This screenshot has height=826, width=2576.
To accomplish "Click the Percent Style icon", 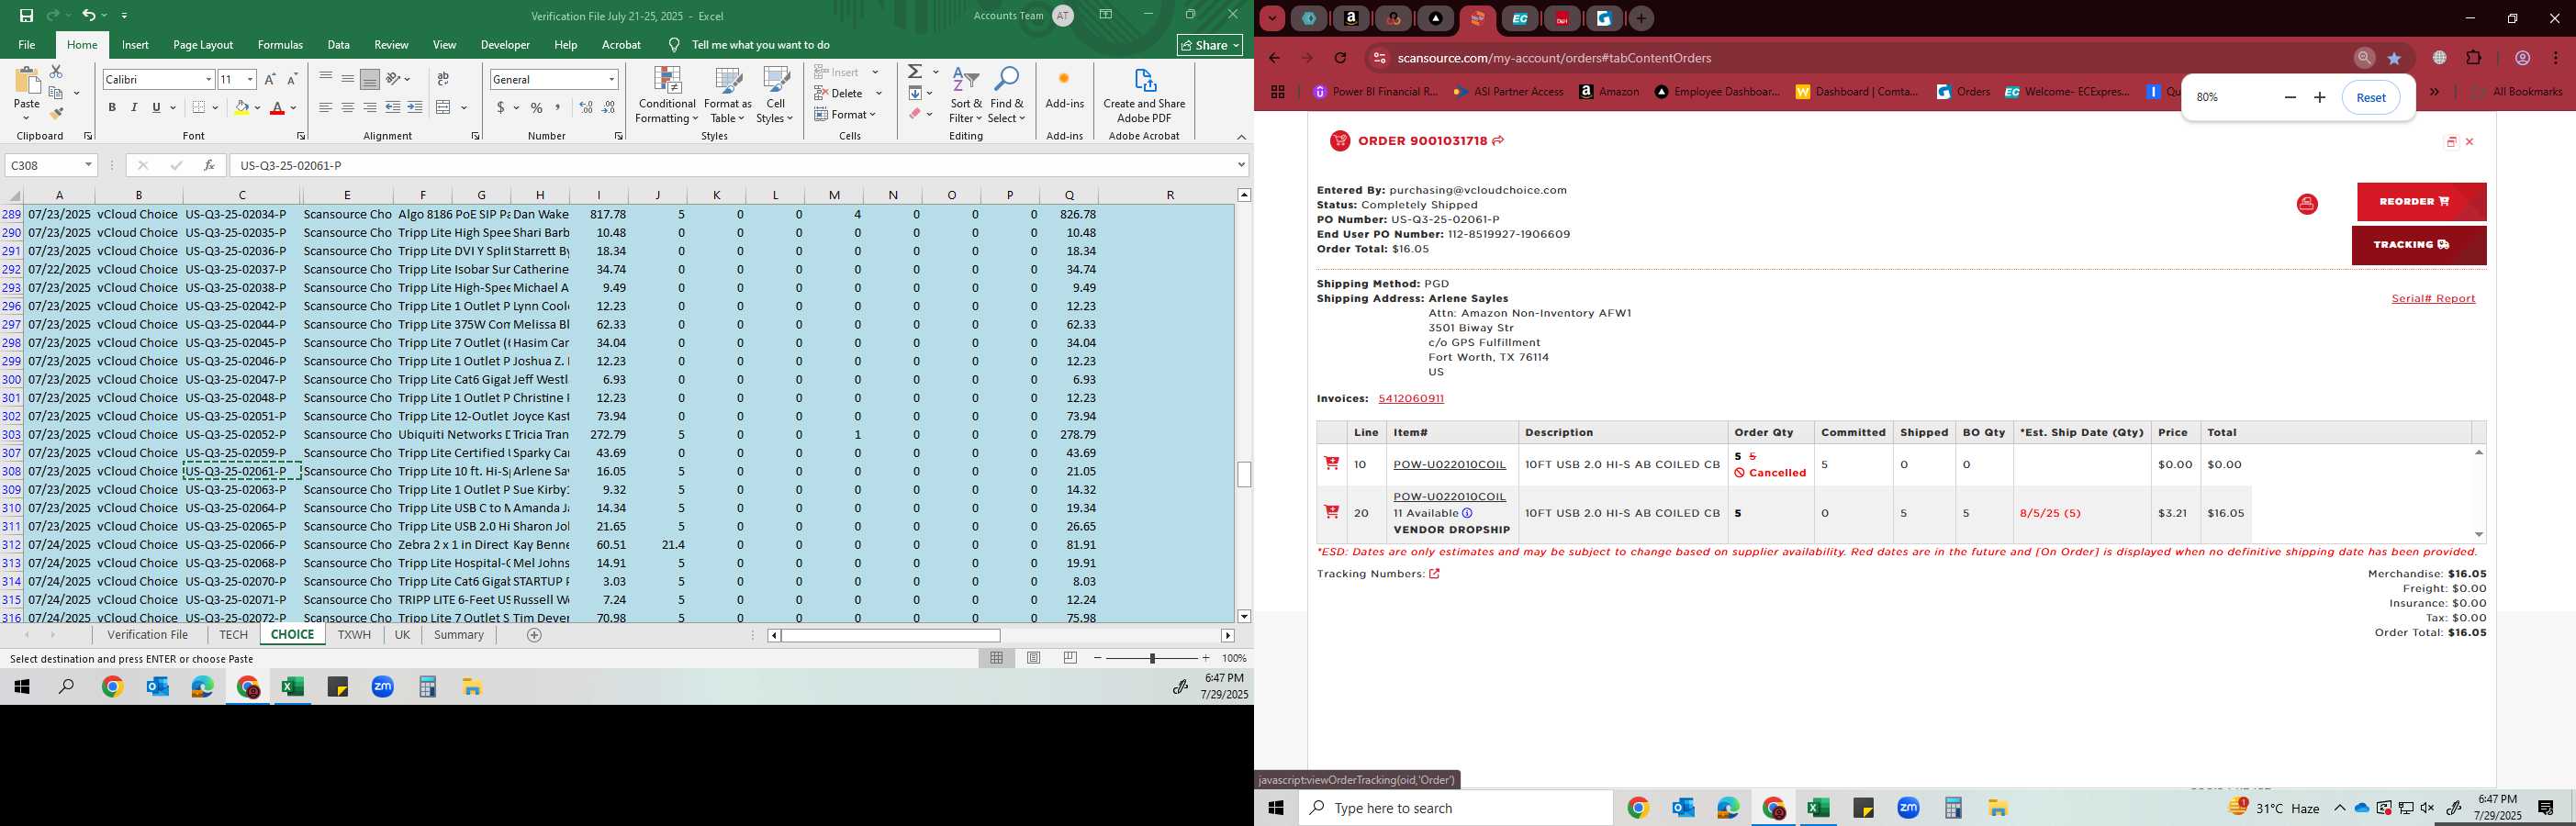I will coord(537,107).
